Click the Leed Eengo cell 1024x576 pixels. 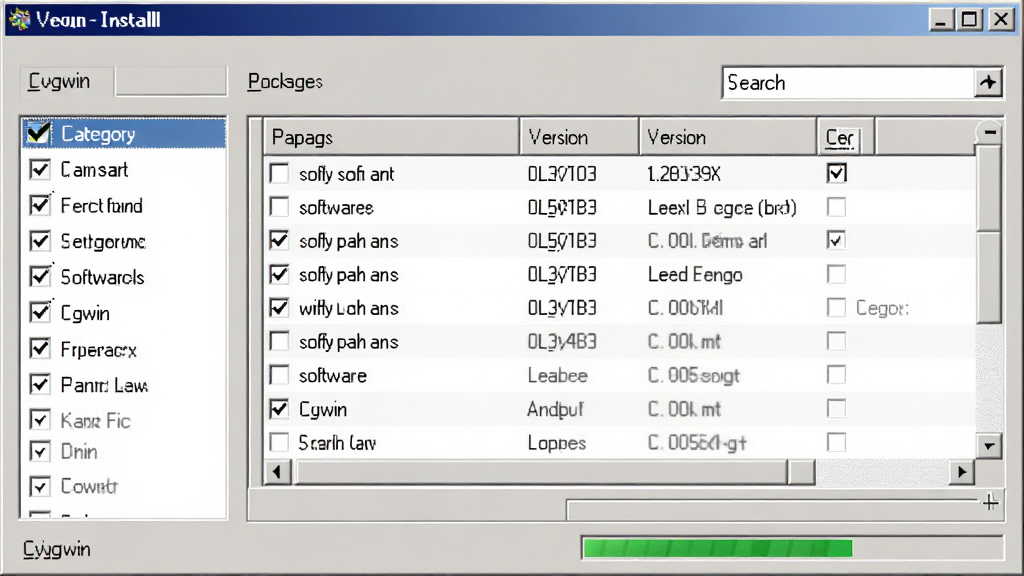click(695, 274)
